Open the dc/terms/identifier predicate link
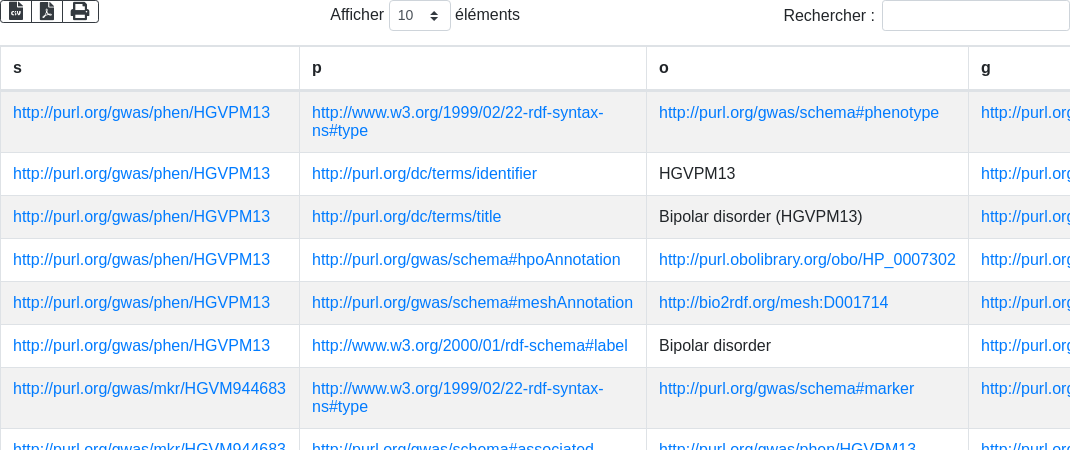 [x=424, y=173]
